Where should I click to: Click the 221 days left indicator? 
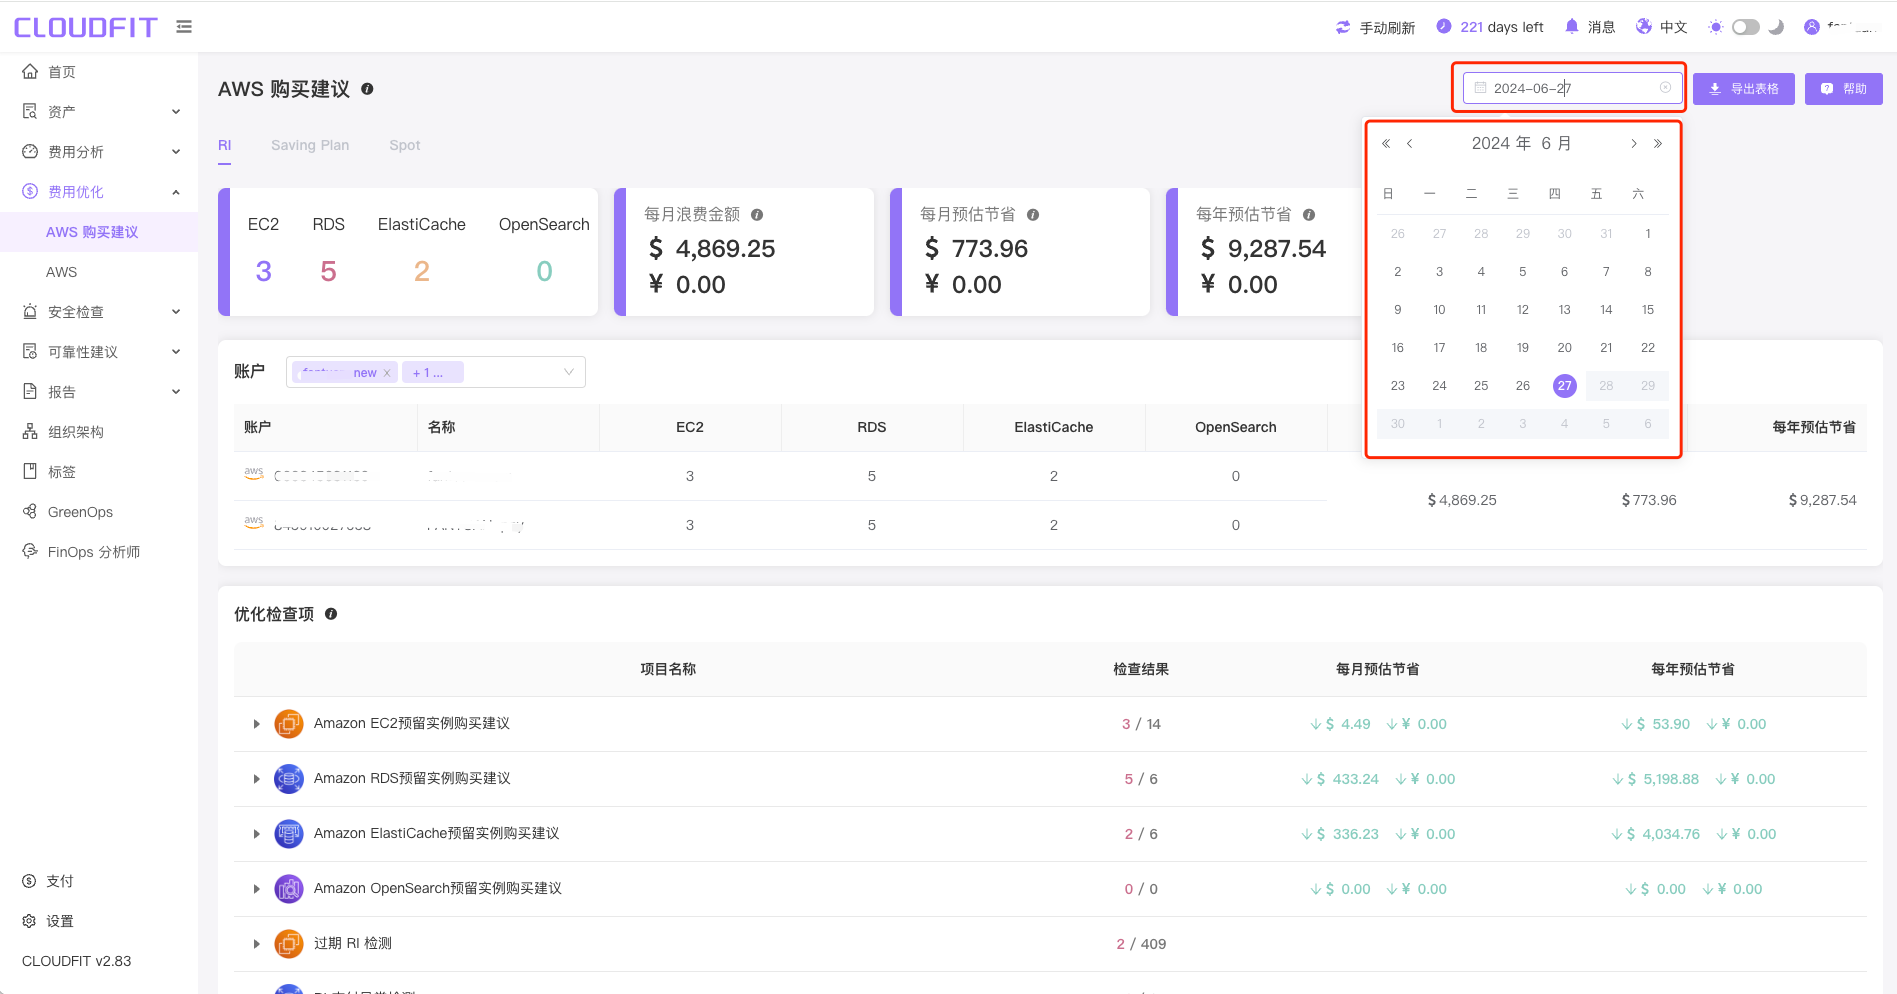tap(1490, 27)
